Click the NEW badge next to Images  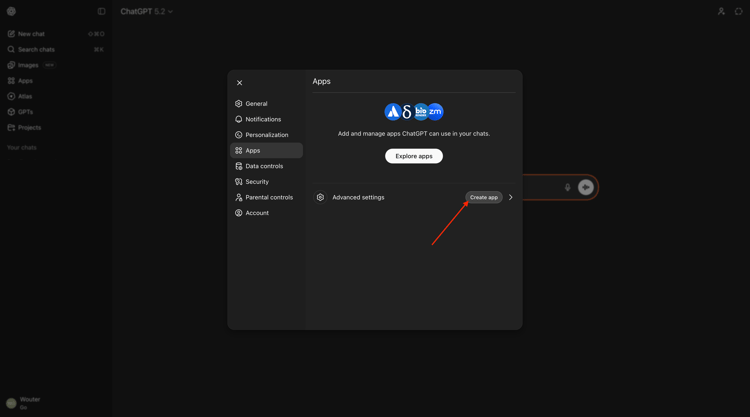49,65
